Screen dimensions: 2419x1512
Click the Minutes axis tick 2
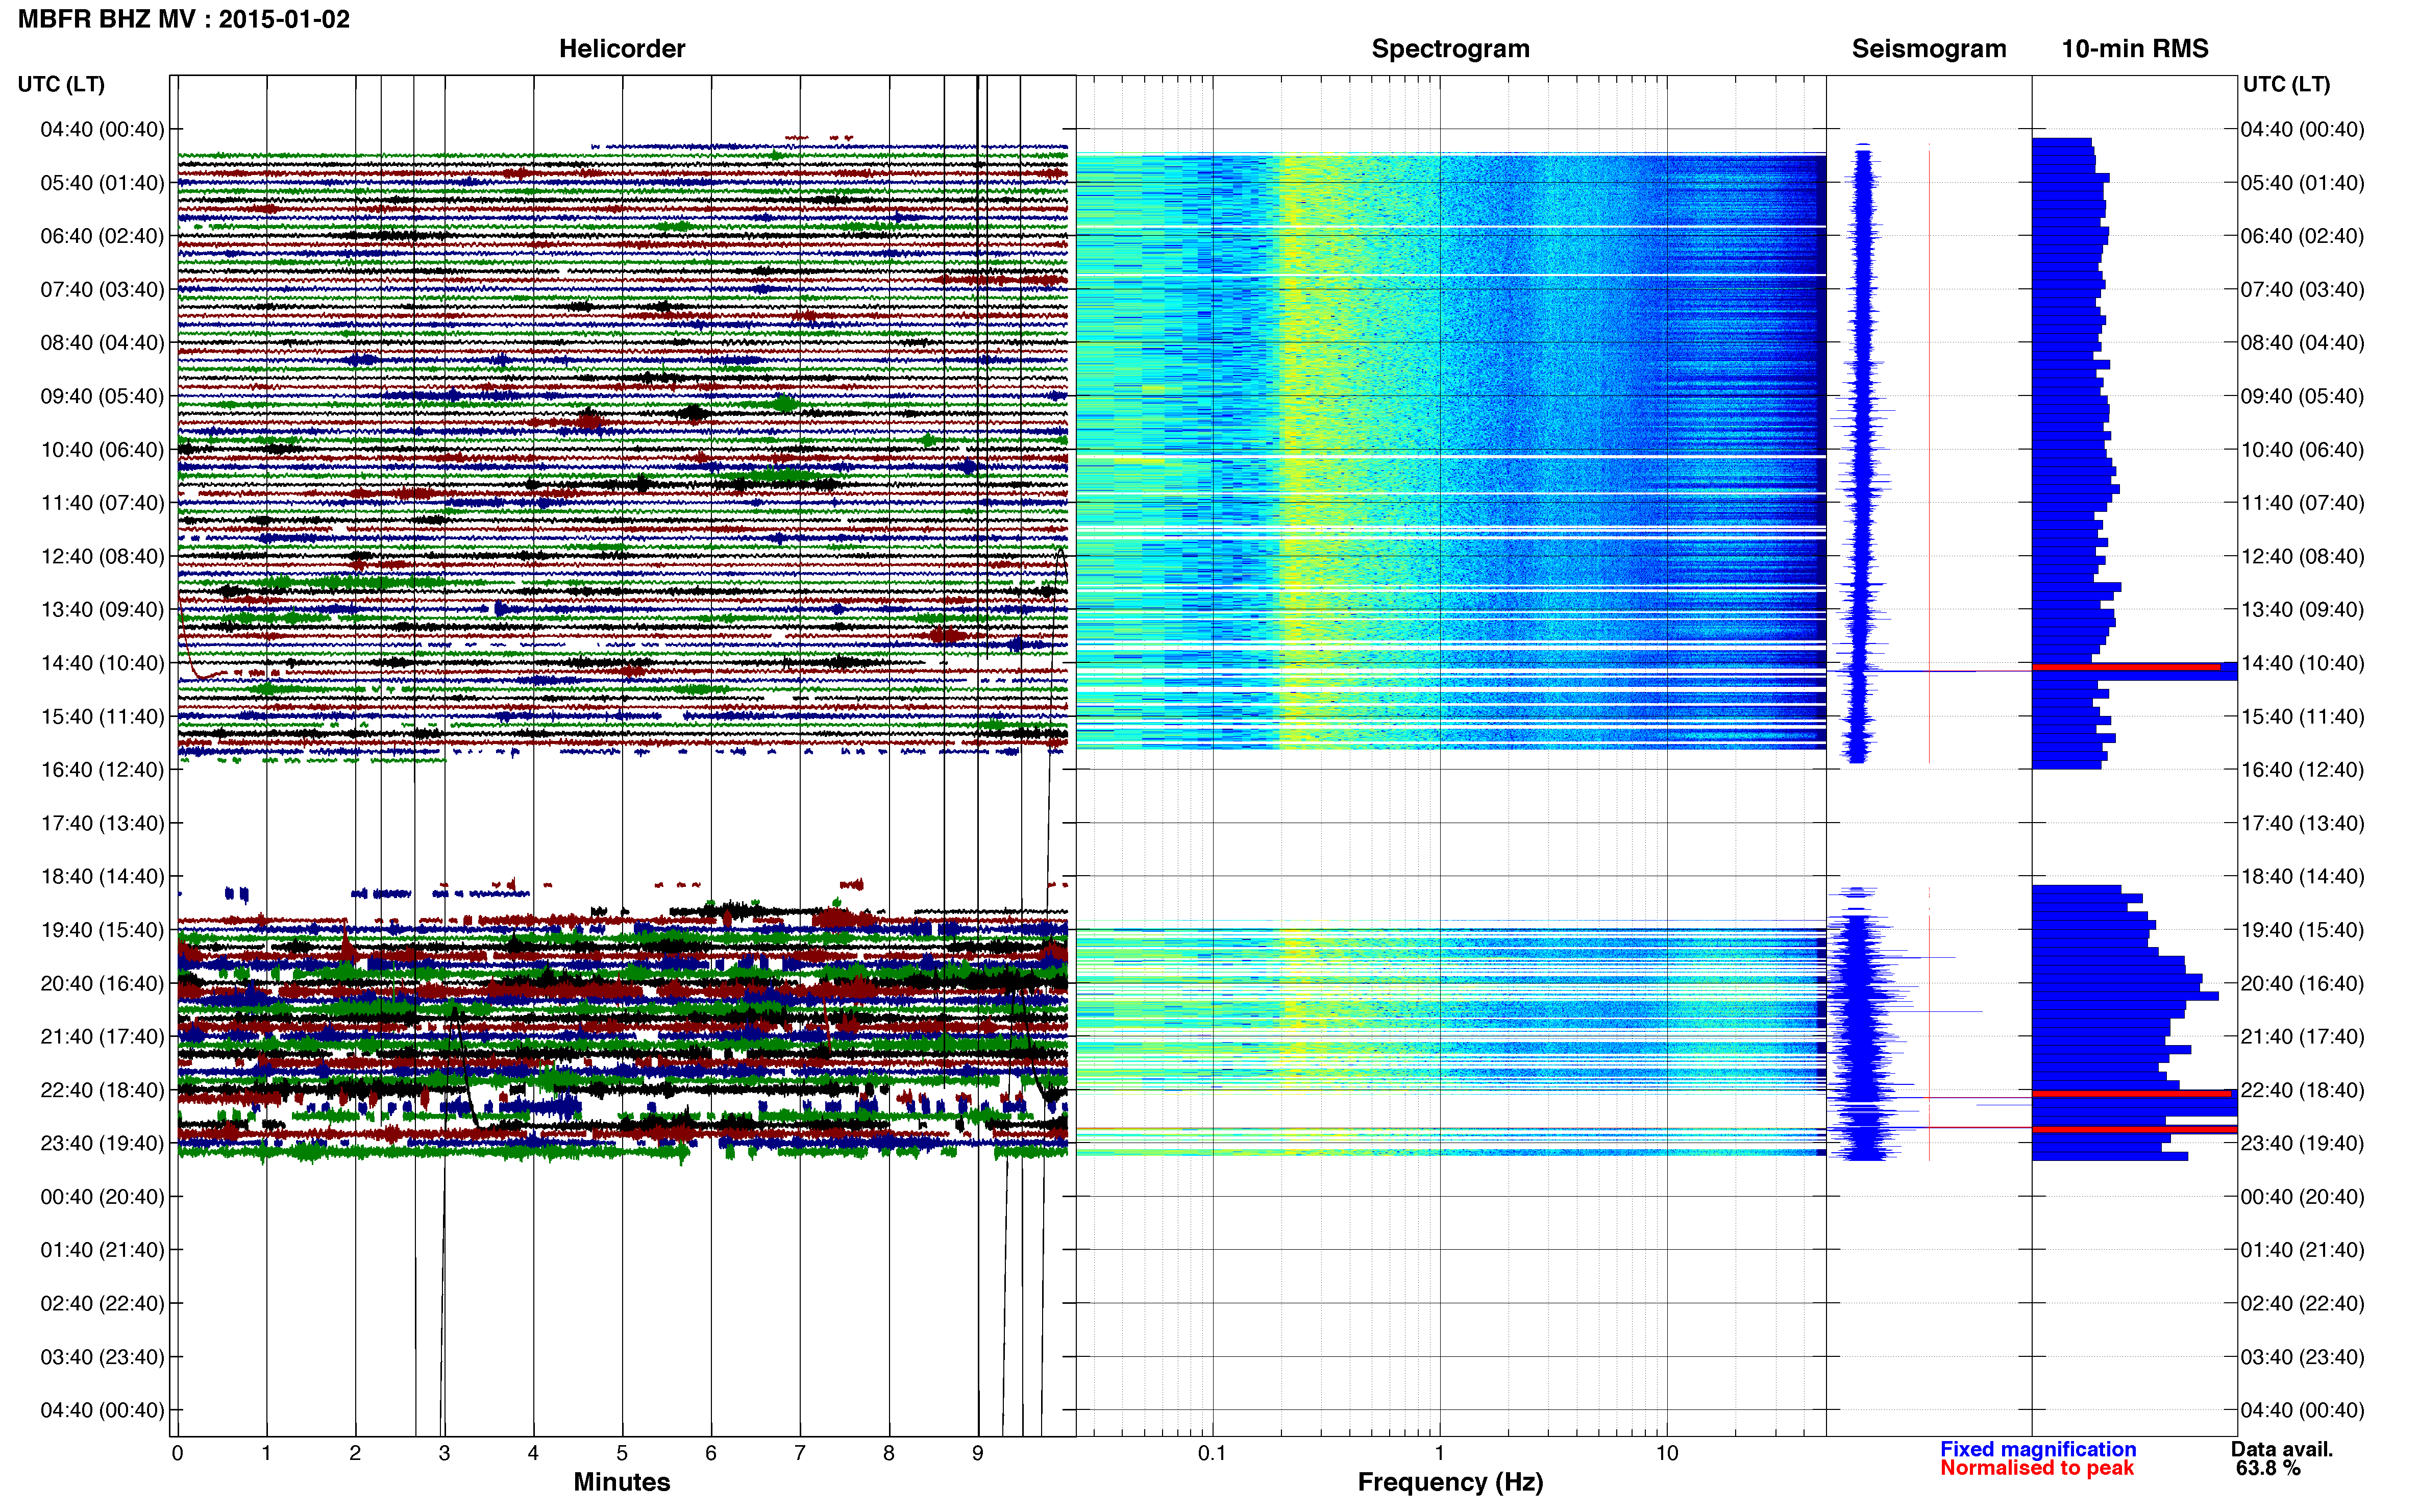[355, 1453]
